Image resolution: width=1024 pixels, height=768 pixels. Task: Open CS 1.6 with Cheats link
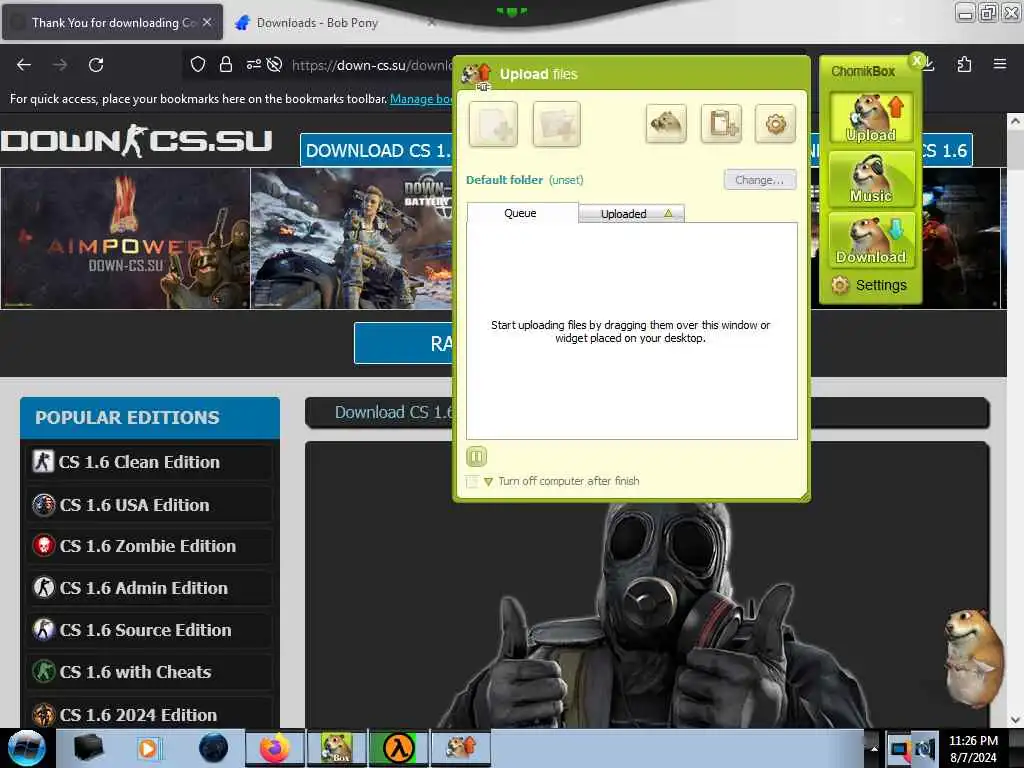[150, 672]
